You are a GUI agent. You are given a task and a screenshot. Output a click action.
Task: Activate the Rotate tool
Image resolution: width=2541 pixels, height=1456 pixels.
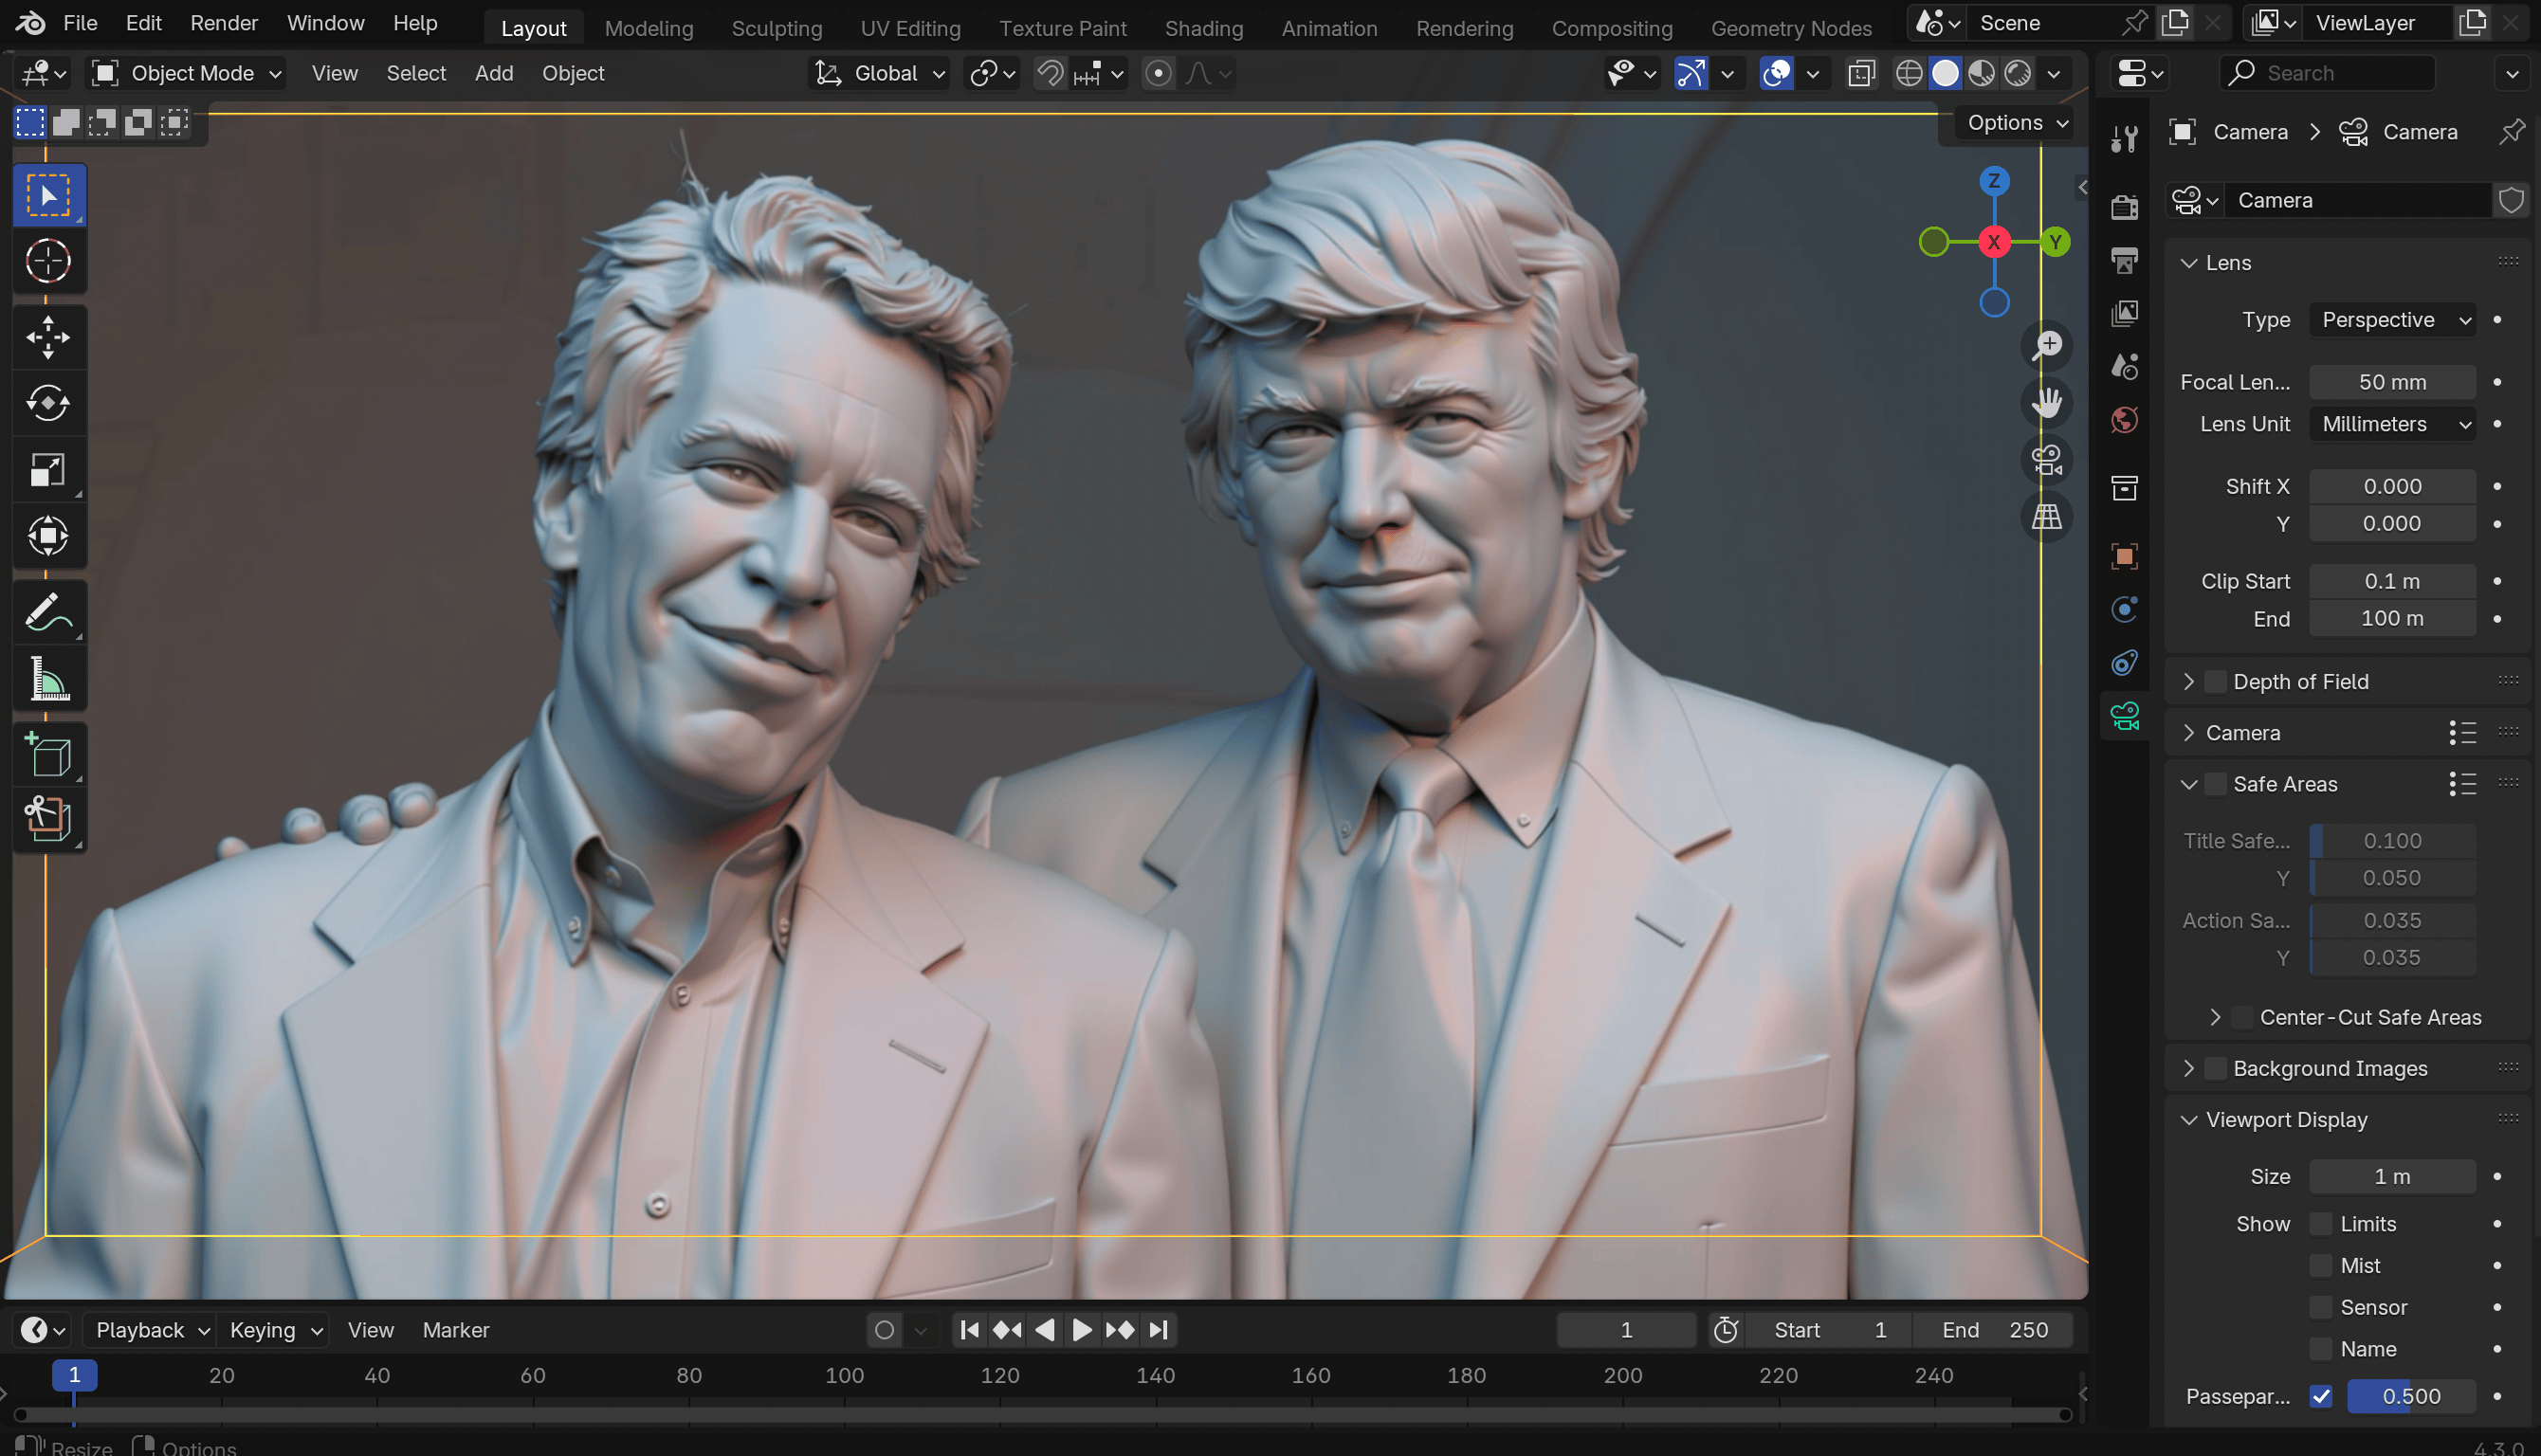(48, 403)
